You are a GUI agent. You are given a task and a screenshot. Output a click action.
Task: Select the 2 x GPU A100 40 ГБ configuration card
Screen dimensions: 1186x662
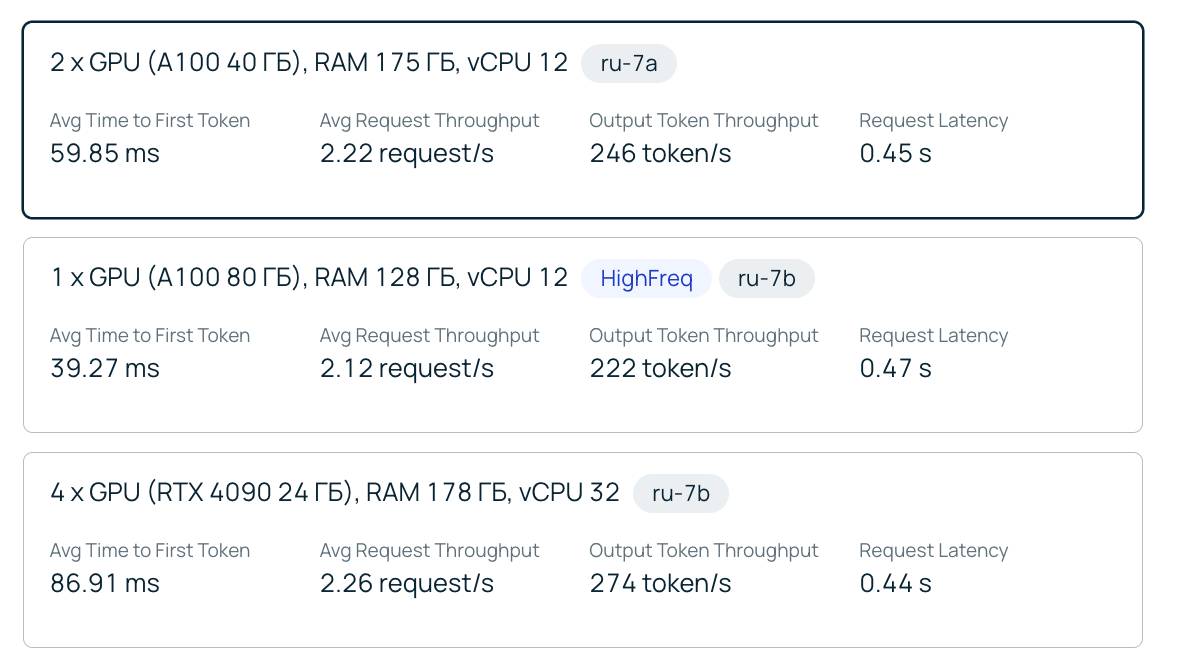pyautogui.click(x=582, y=120)
